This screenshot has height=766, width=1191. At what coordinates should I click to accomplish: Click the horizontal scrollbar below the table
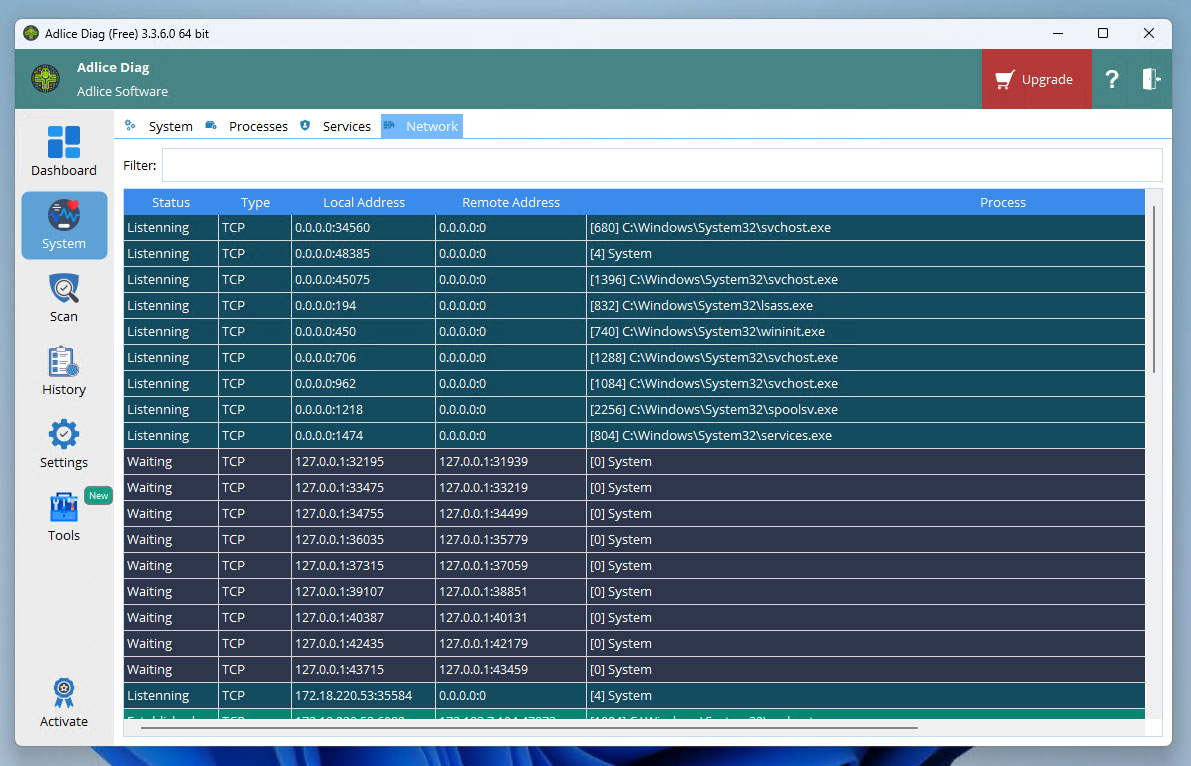(x=528, y=728)
